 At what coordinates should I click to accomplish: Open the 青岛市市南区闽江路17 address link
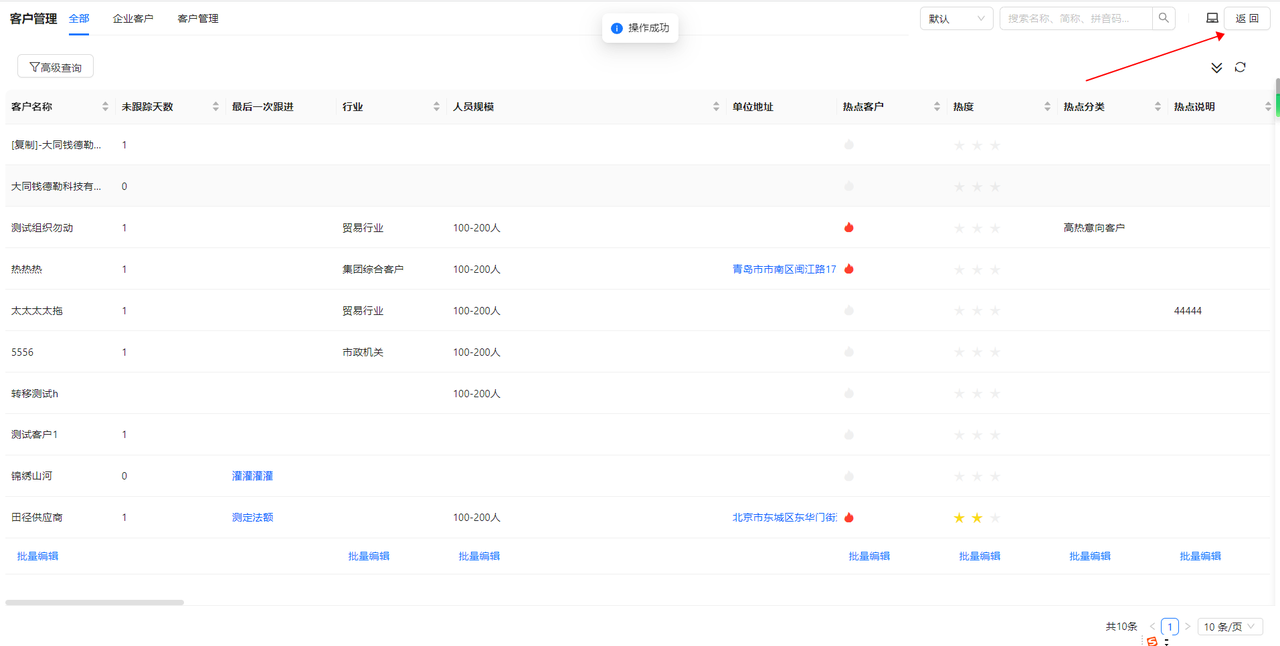(x=784, y=269)
